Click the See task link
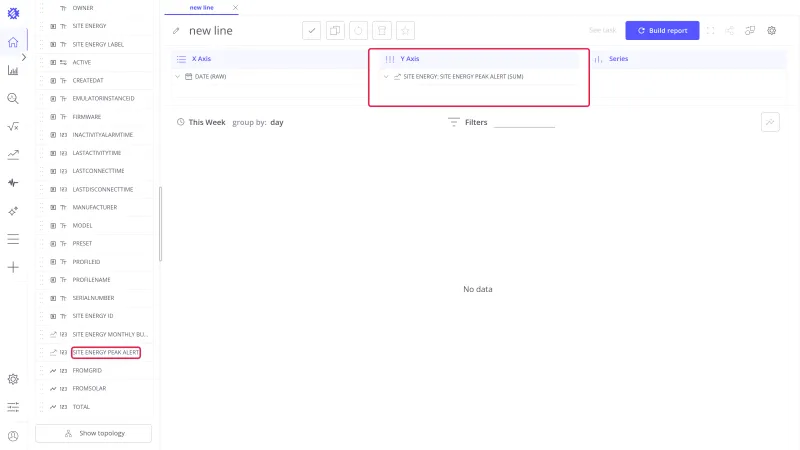Screen dimensions: 800x450 603,31
